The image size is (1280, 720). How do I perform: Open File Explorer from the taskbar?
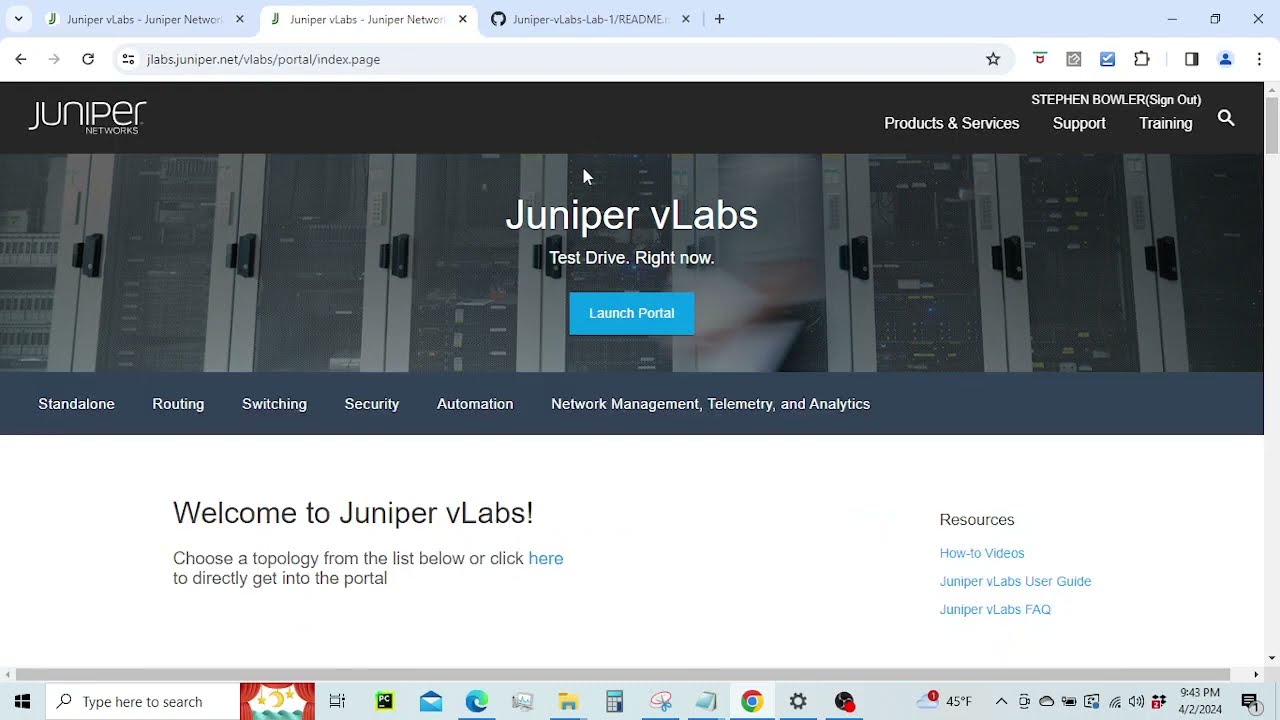[568, 701]
